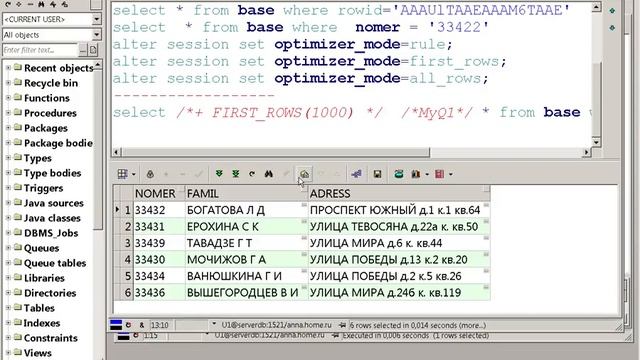Switch to single record view icon
The image size is (640, 360).
(304, 174)
